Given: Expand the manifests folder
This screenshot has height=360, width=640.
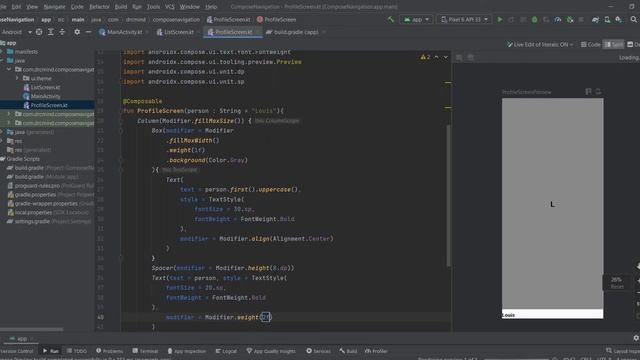Looking at the screenshot, I should 2,51.
